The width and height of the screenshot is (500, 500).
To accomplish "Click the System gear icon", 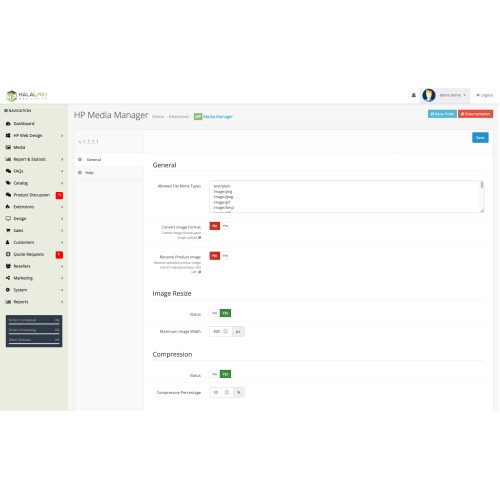I will click(8, 290).
